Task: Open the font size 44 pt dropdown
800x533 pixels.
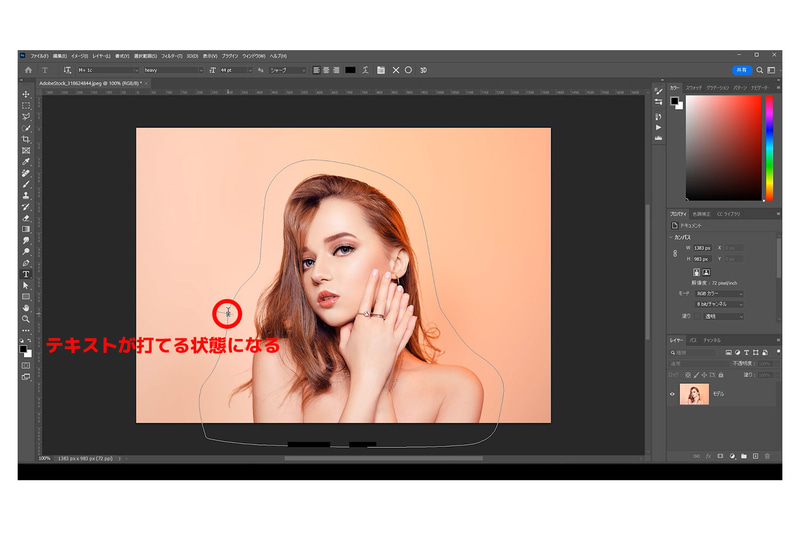Action: tap(236, 70)
